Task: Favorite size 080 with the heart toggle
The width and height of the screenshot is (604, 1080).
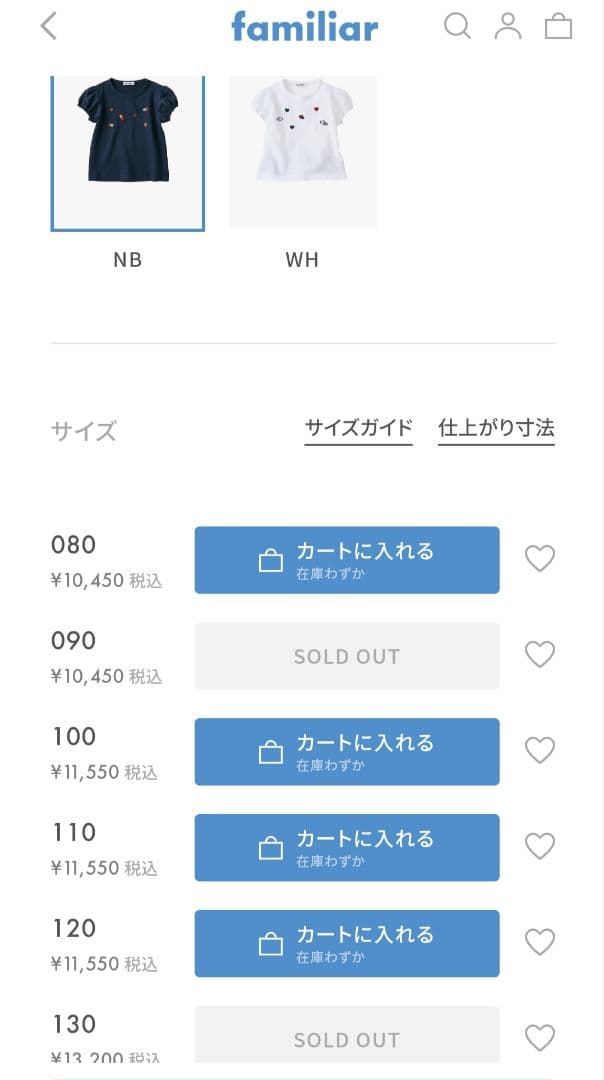Action: [x=540, y=559]
